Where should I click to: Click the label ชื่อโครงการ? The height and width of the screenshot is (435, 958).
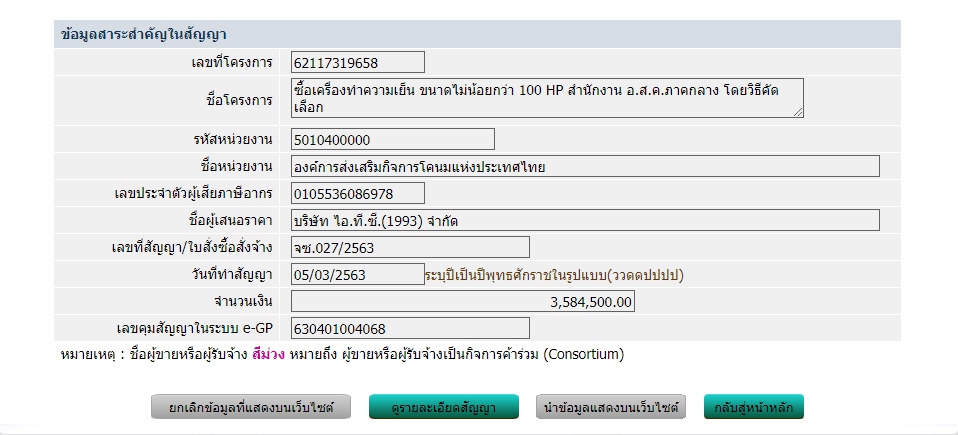point(240,101)
